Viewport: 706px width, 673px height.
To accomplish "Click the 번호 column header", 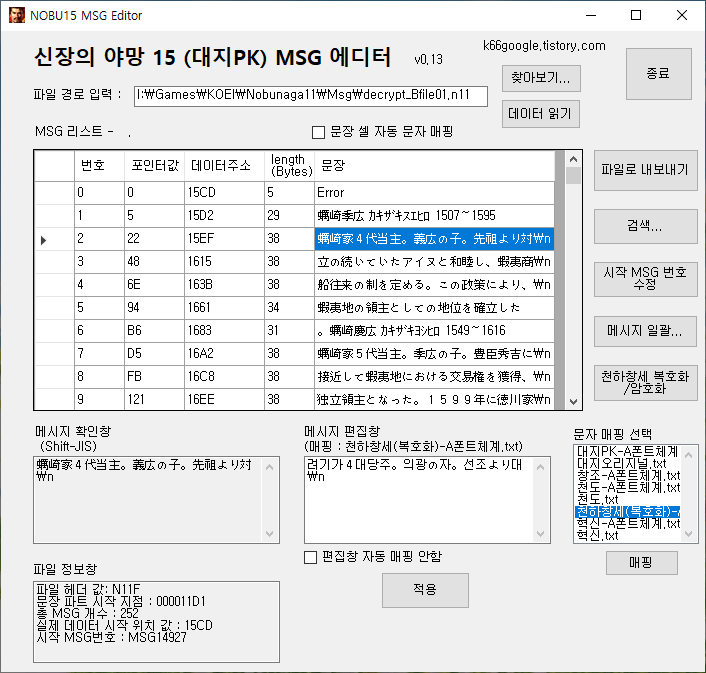I will [x=100, y=166].
